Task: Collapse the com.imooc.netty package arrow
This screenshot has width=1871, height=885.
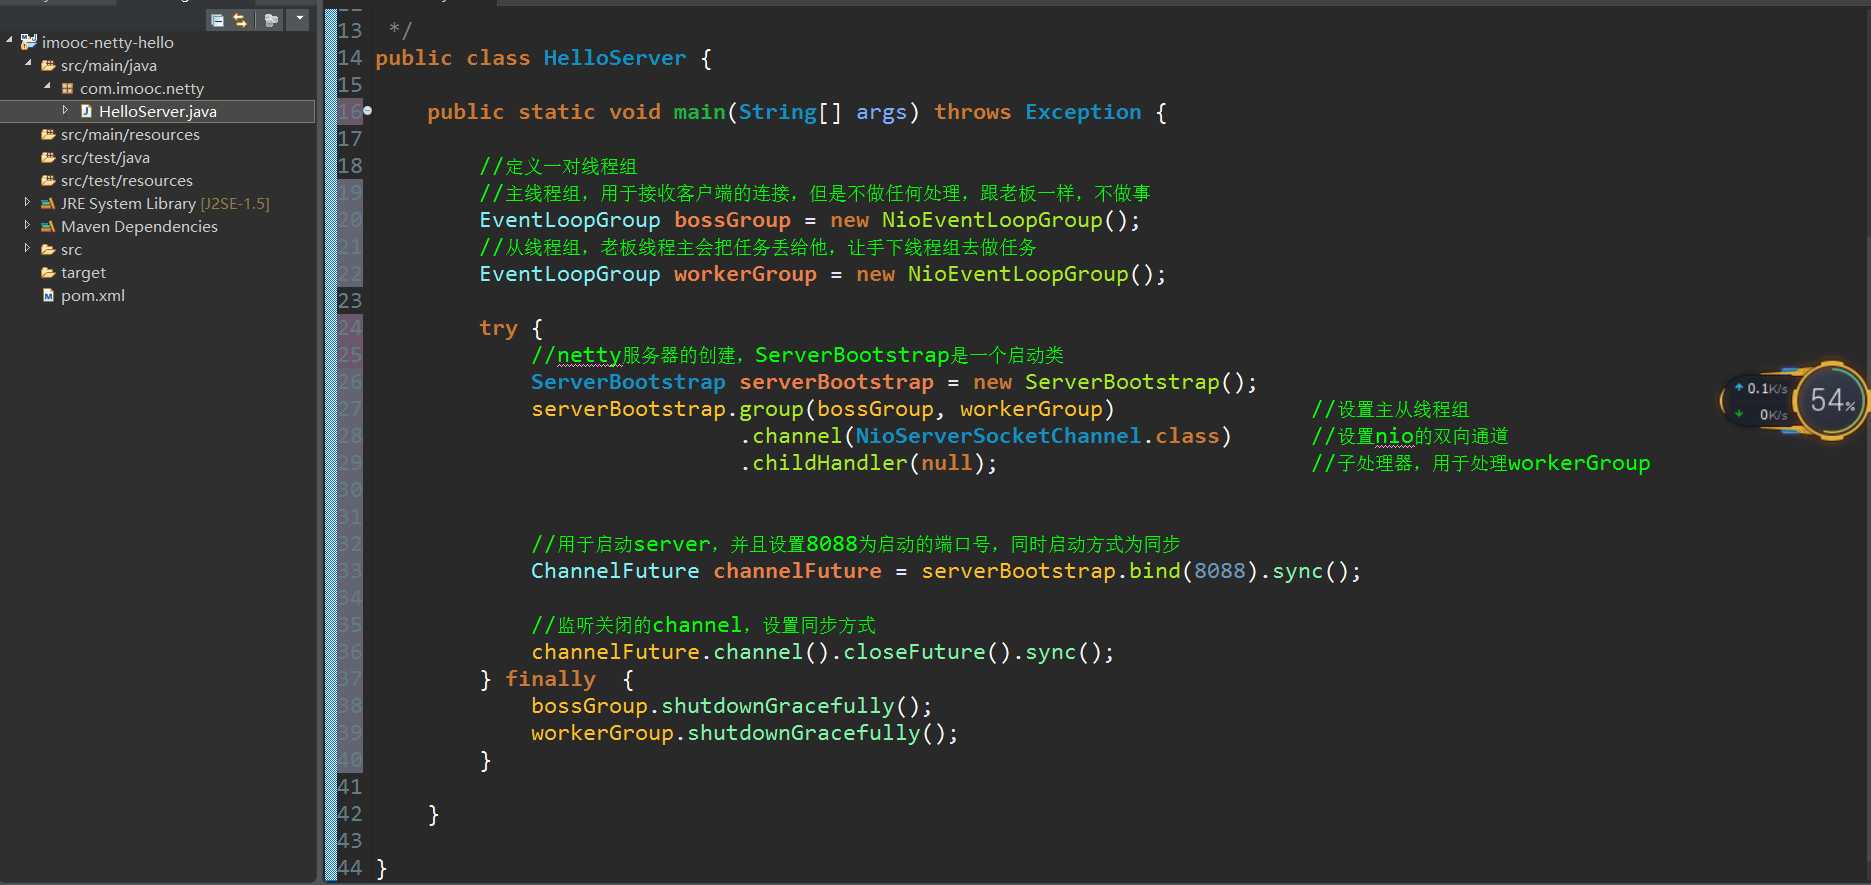Action: tap(47, 87)
